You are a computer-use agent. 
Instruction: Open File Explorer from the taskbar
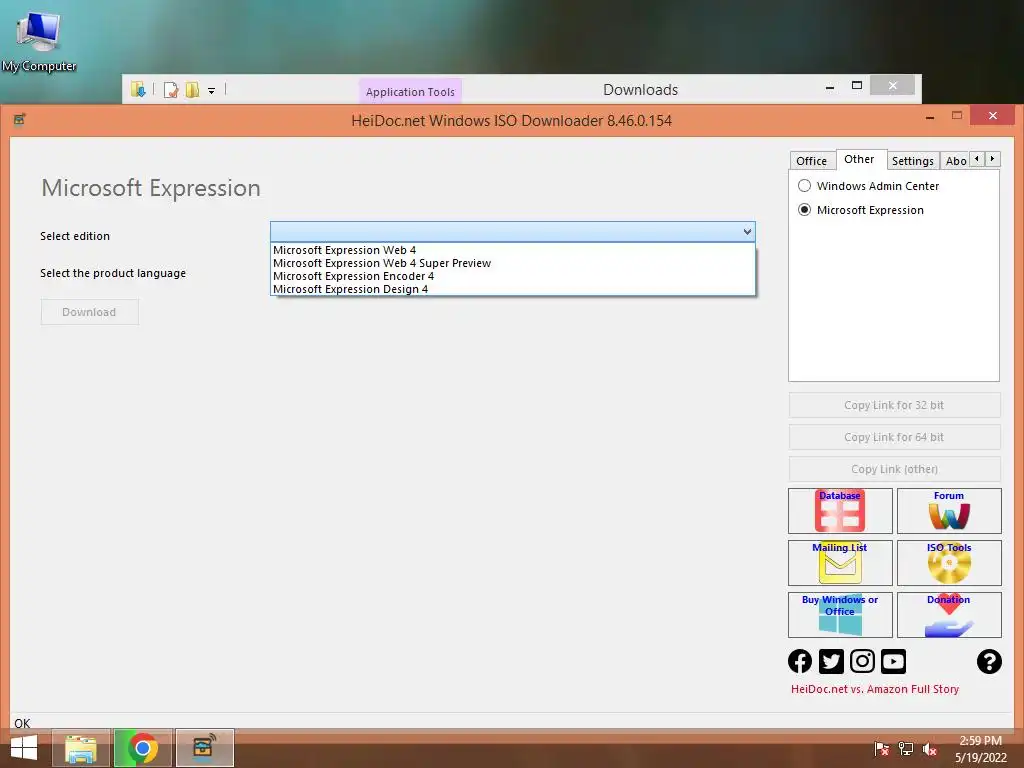click(80, 748)
